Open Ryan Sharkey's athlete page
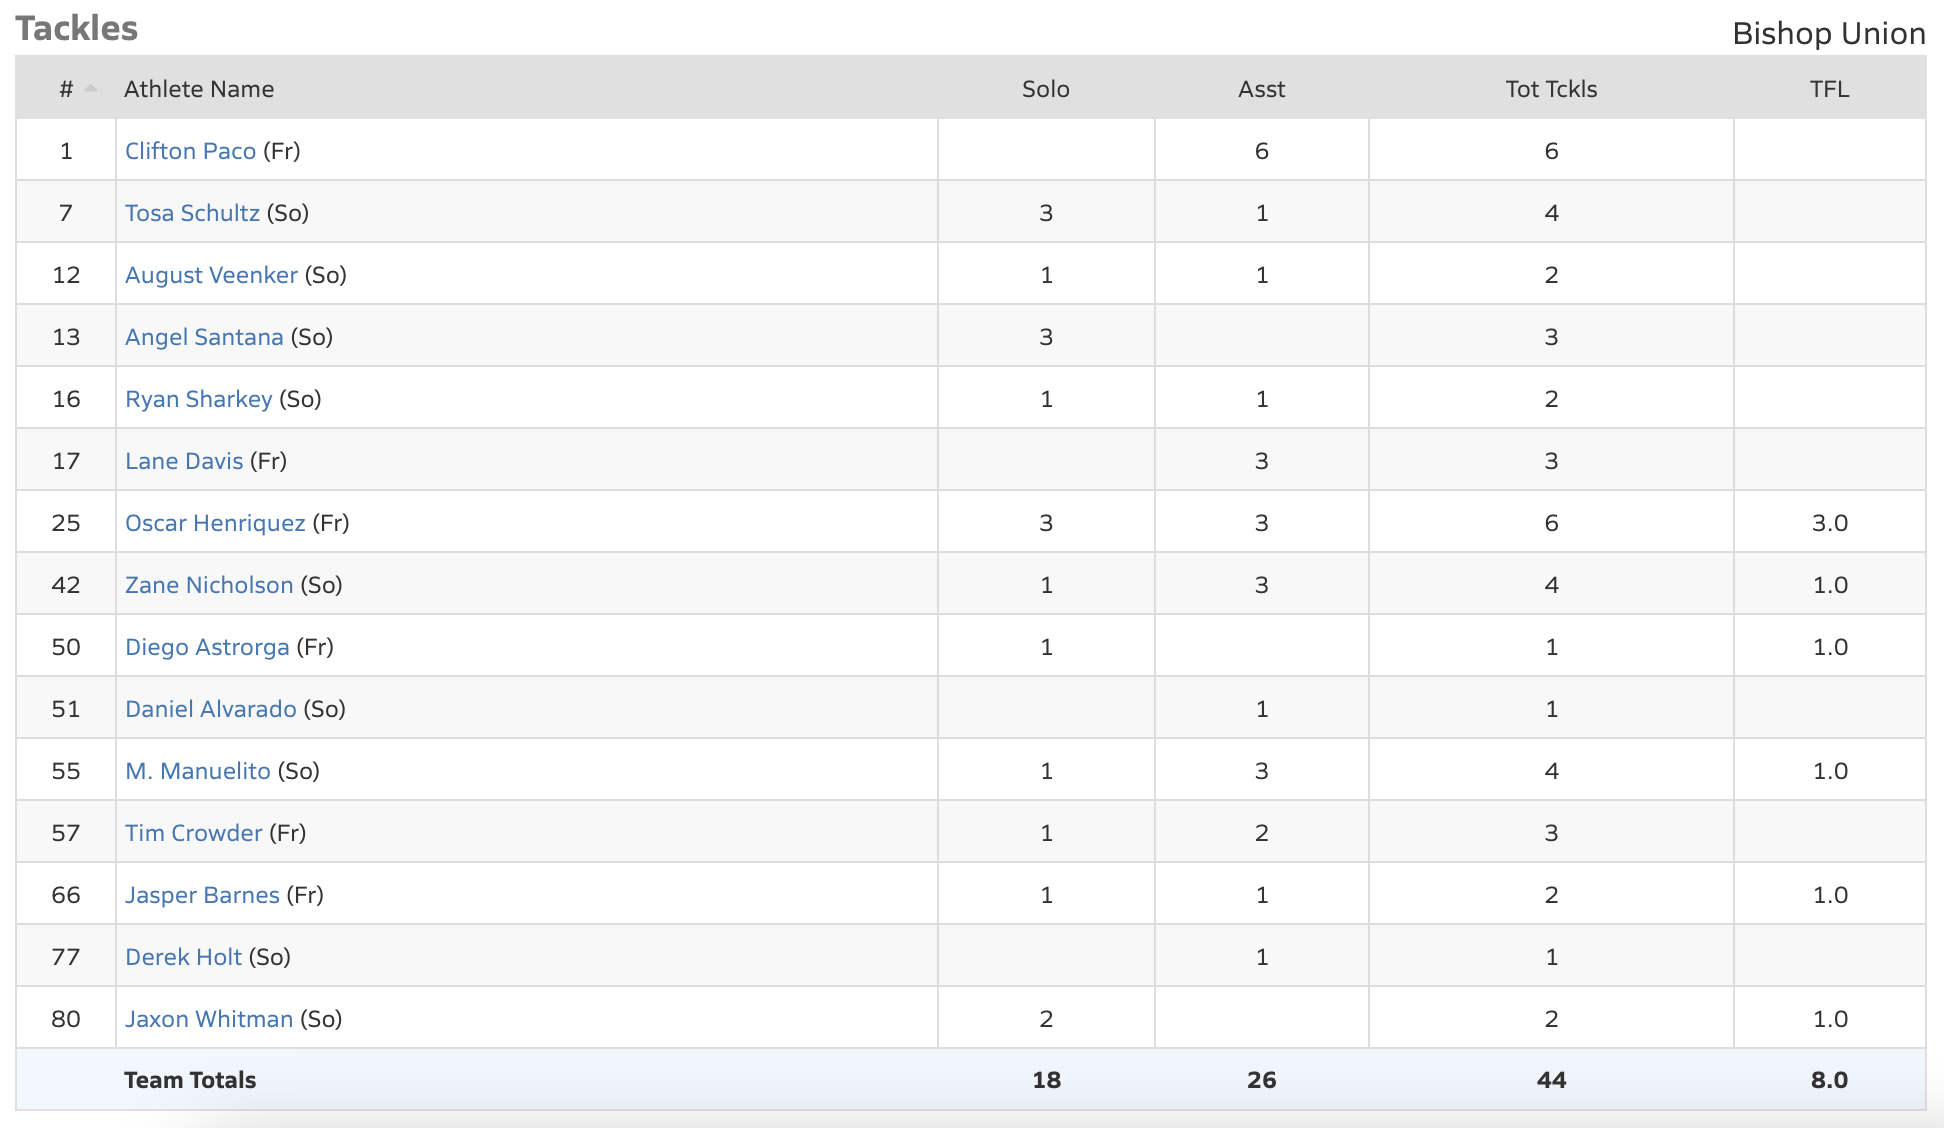 (198, 399)
